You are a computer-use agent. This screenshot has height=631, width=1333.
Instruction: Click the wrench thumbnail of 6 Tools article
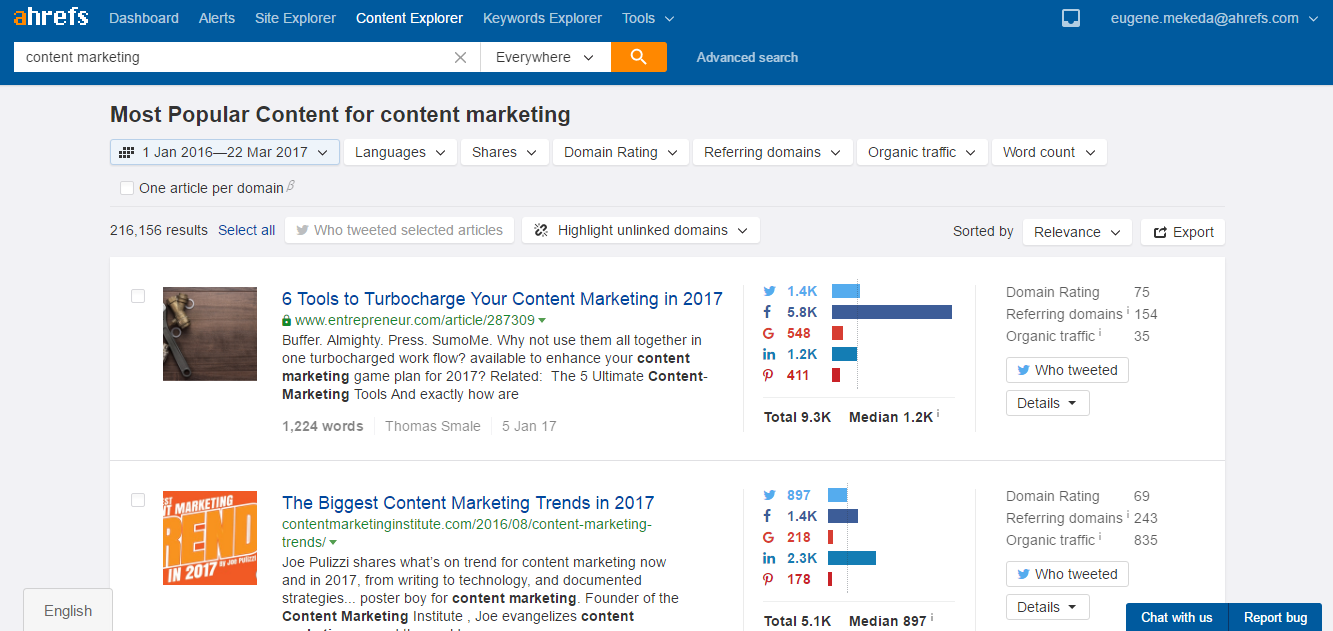(210, 334)
